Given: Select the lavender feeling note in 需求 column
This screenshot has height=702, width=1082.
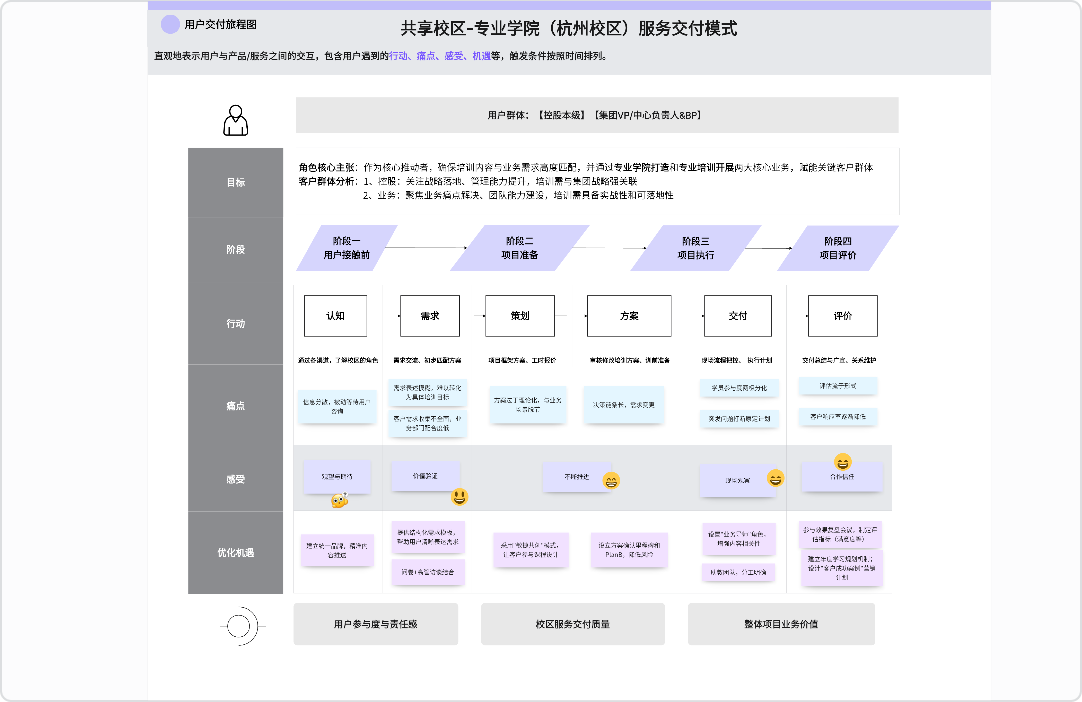Looking at the screenshot, I should coord(425,476).
